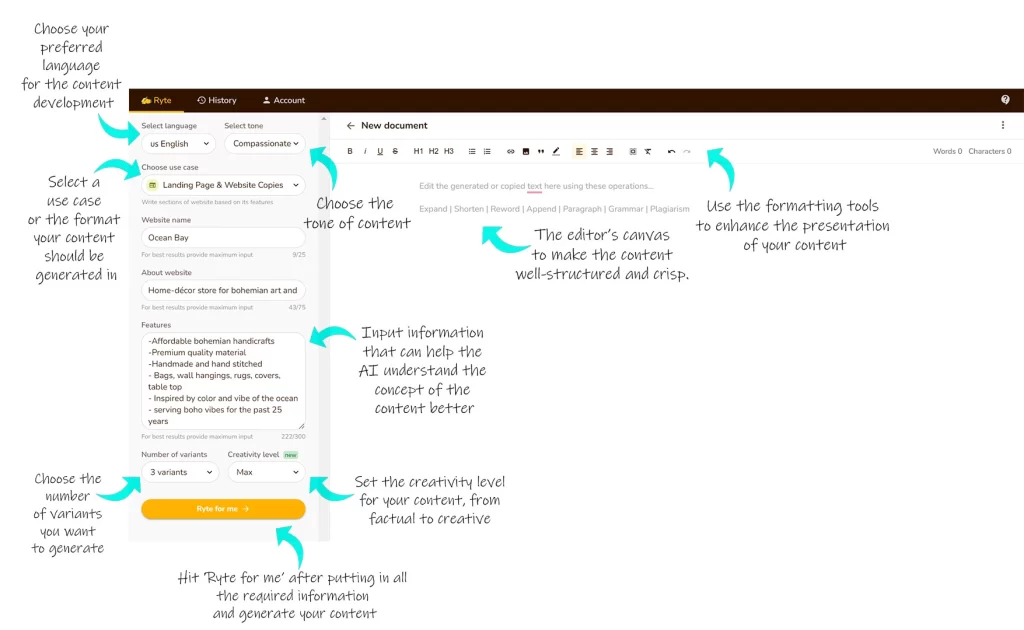Add a block quote
1024x630 pixels.
click(541, 151)
